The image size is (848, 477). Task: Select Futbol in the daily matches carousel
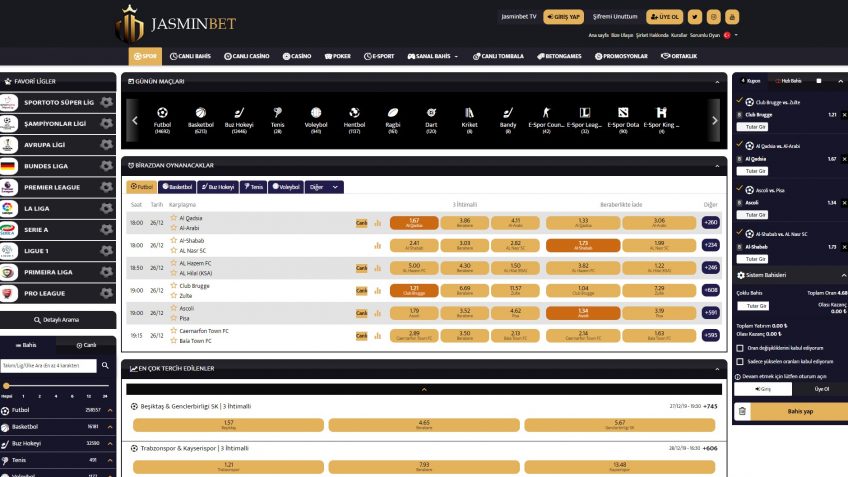point(162,119)
